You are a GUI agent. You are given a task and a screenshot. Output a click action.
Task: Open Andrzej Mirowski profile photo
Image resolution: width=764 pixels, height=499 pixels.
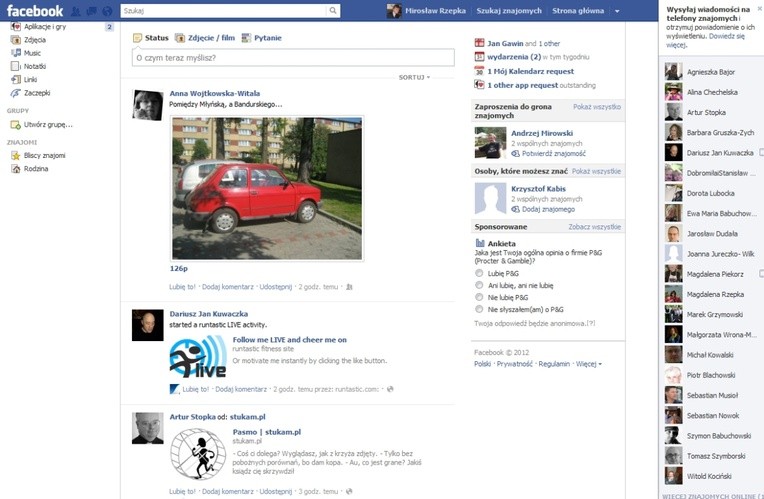(490, 143)
